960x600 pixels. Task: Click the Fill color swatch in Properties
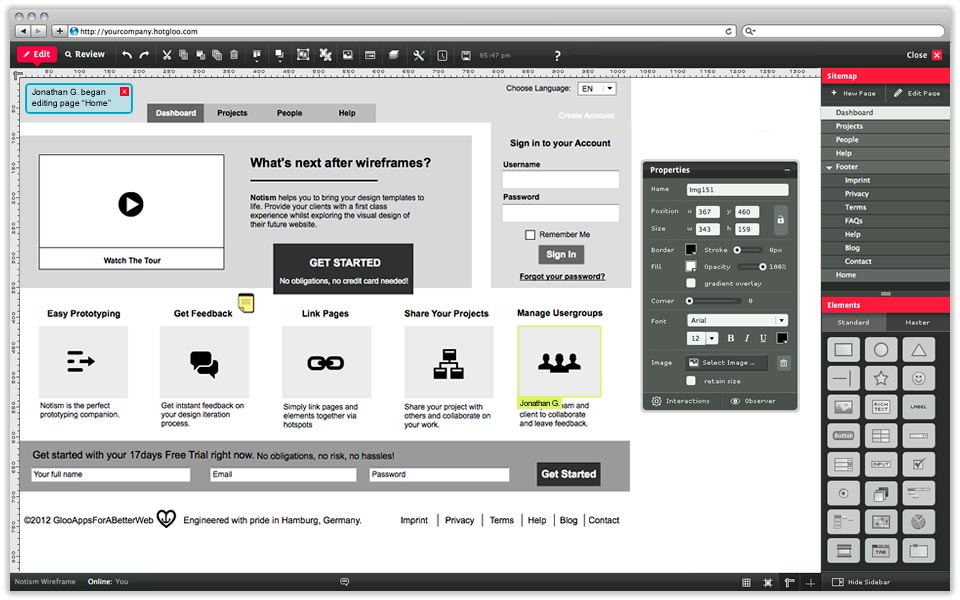pyautogui.click(x=690, y=265)
